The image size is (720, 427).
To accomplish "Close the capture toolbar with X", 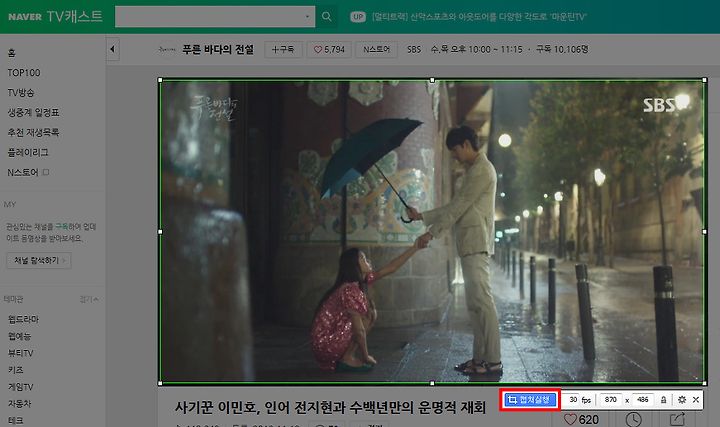I will coord(696,400).
